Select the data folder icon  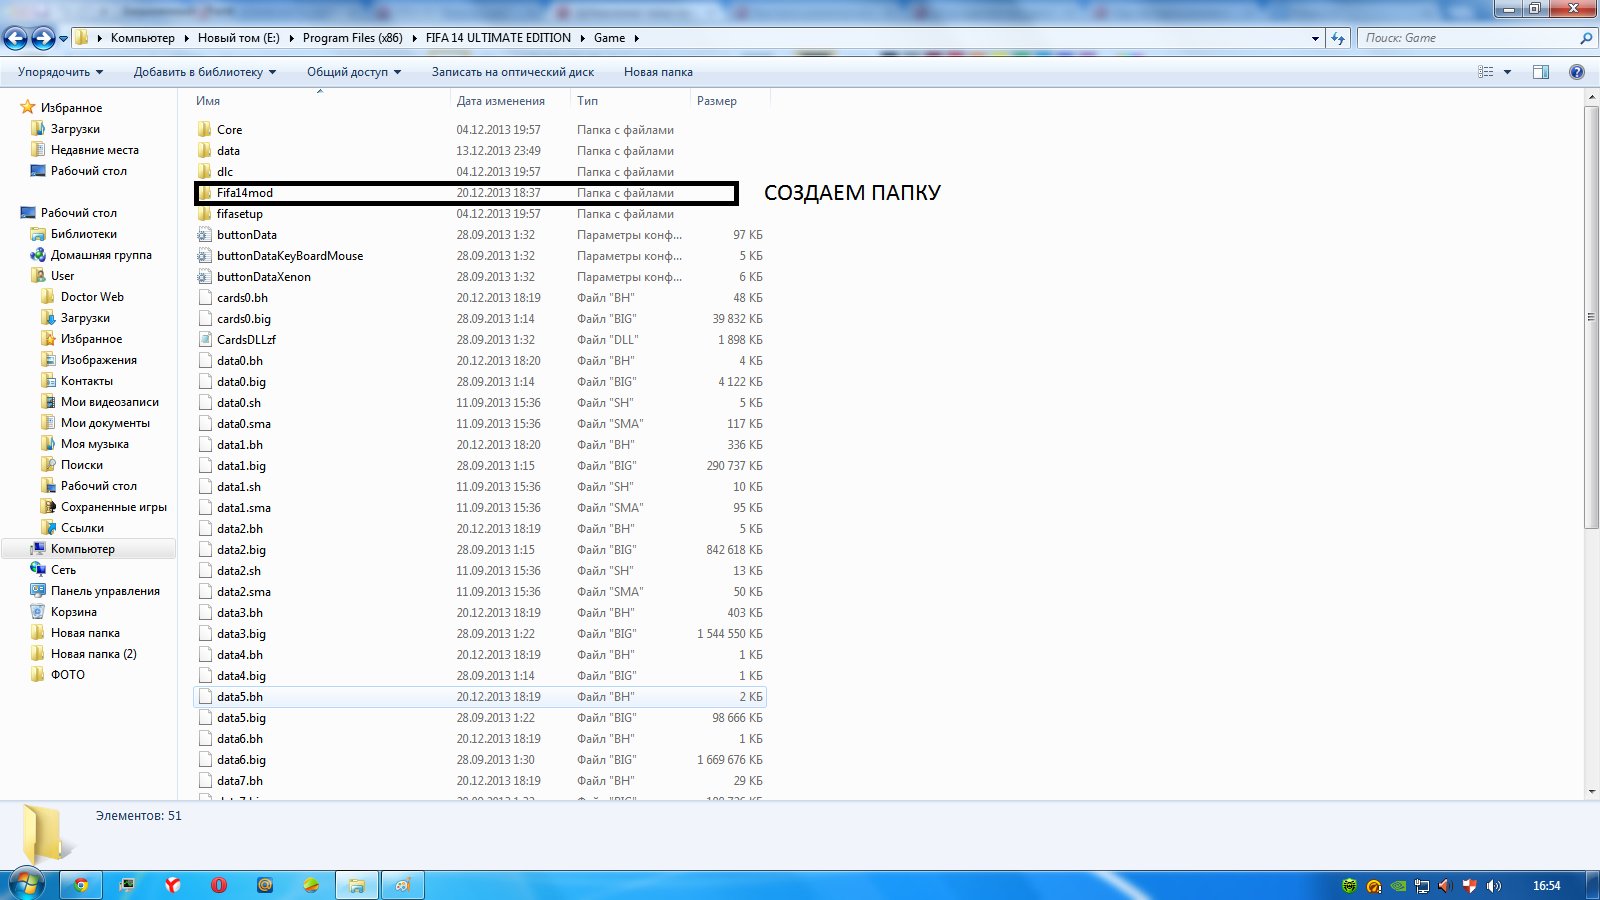click(x=205, y=151)
